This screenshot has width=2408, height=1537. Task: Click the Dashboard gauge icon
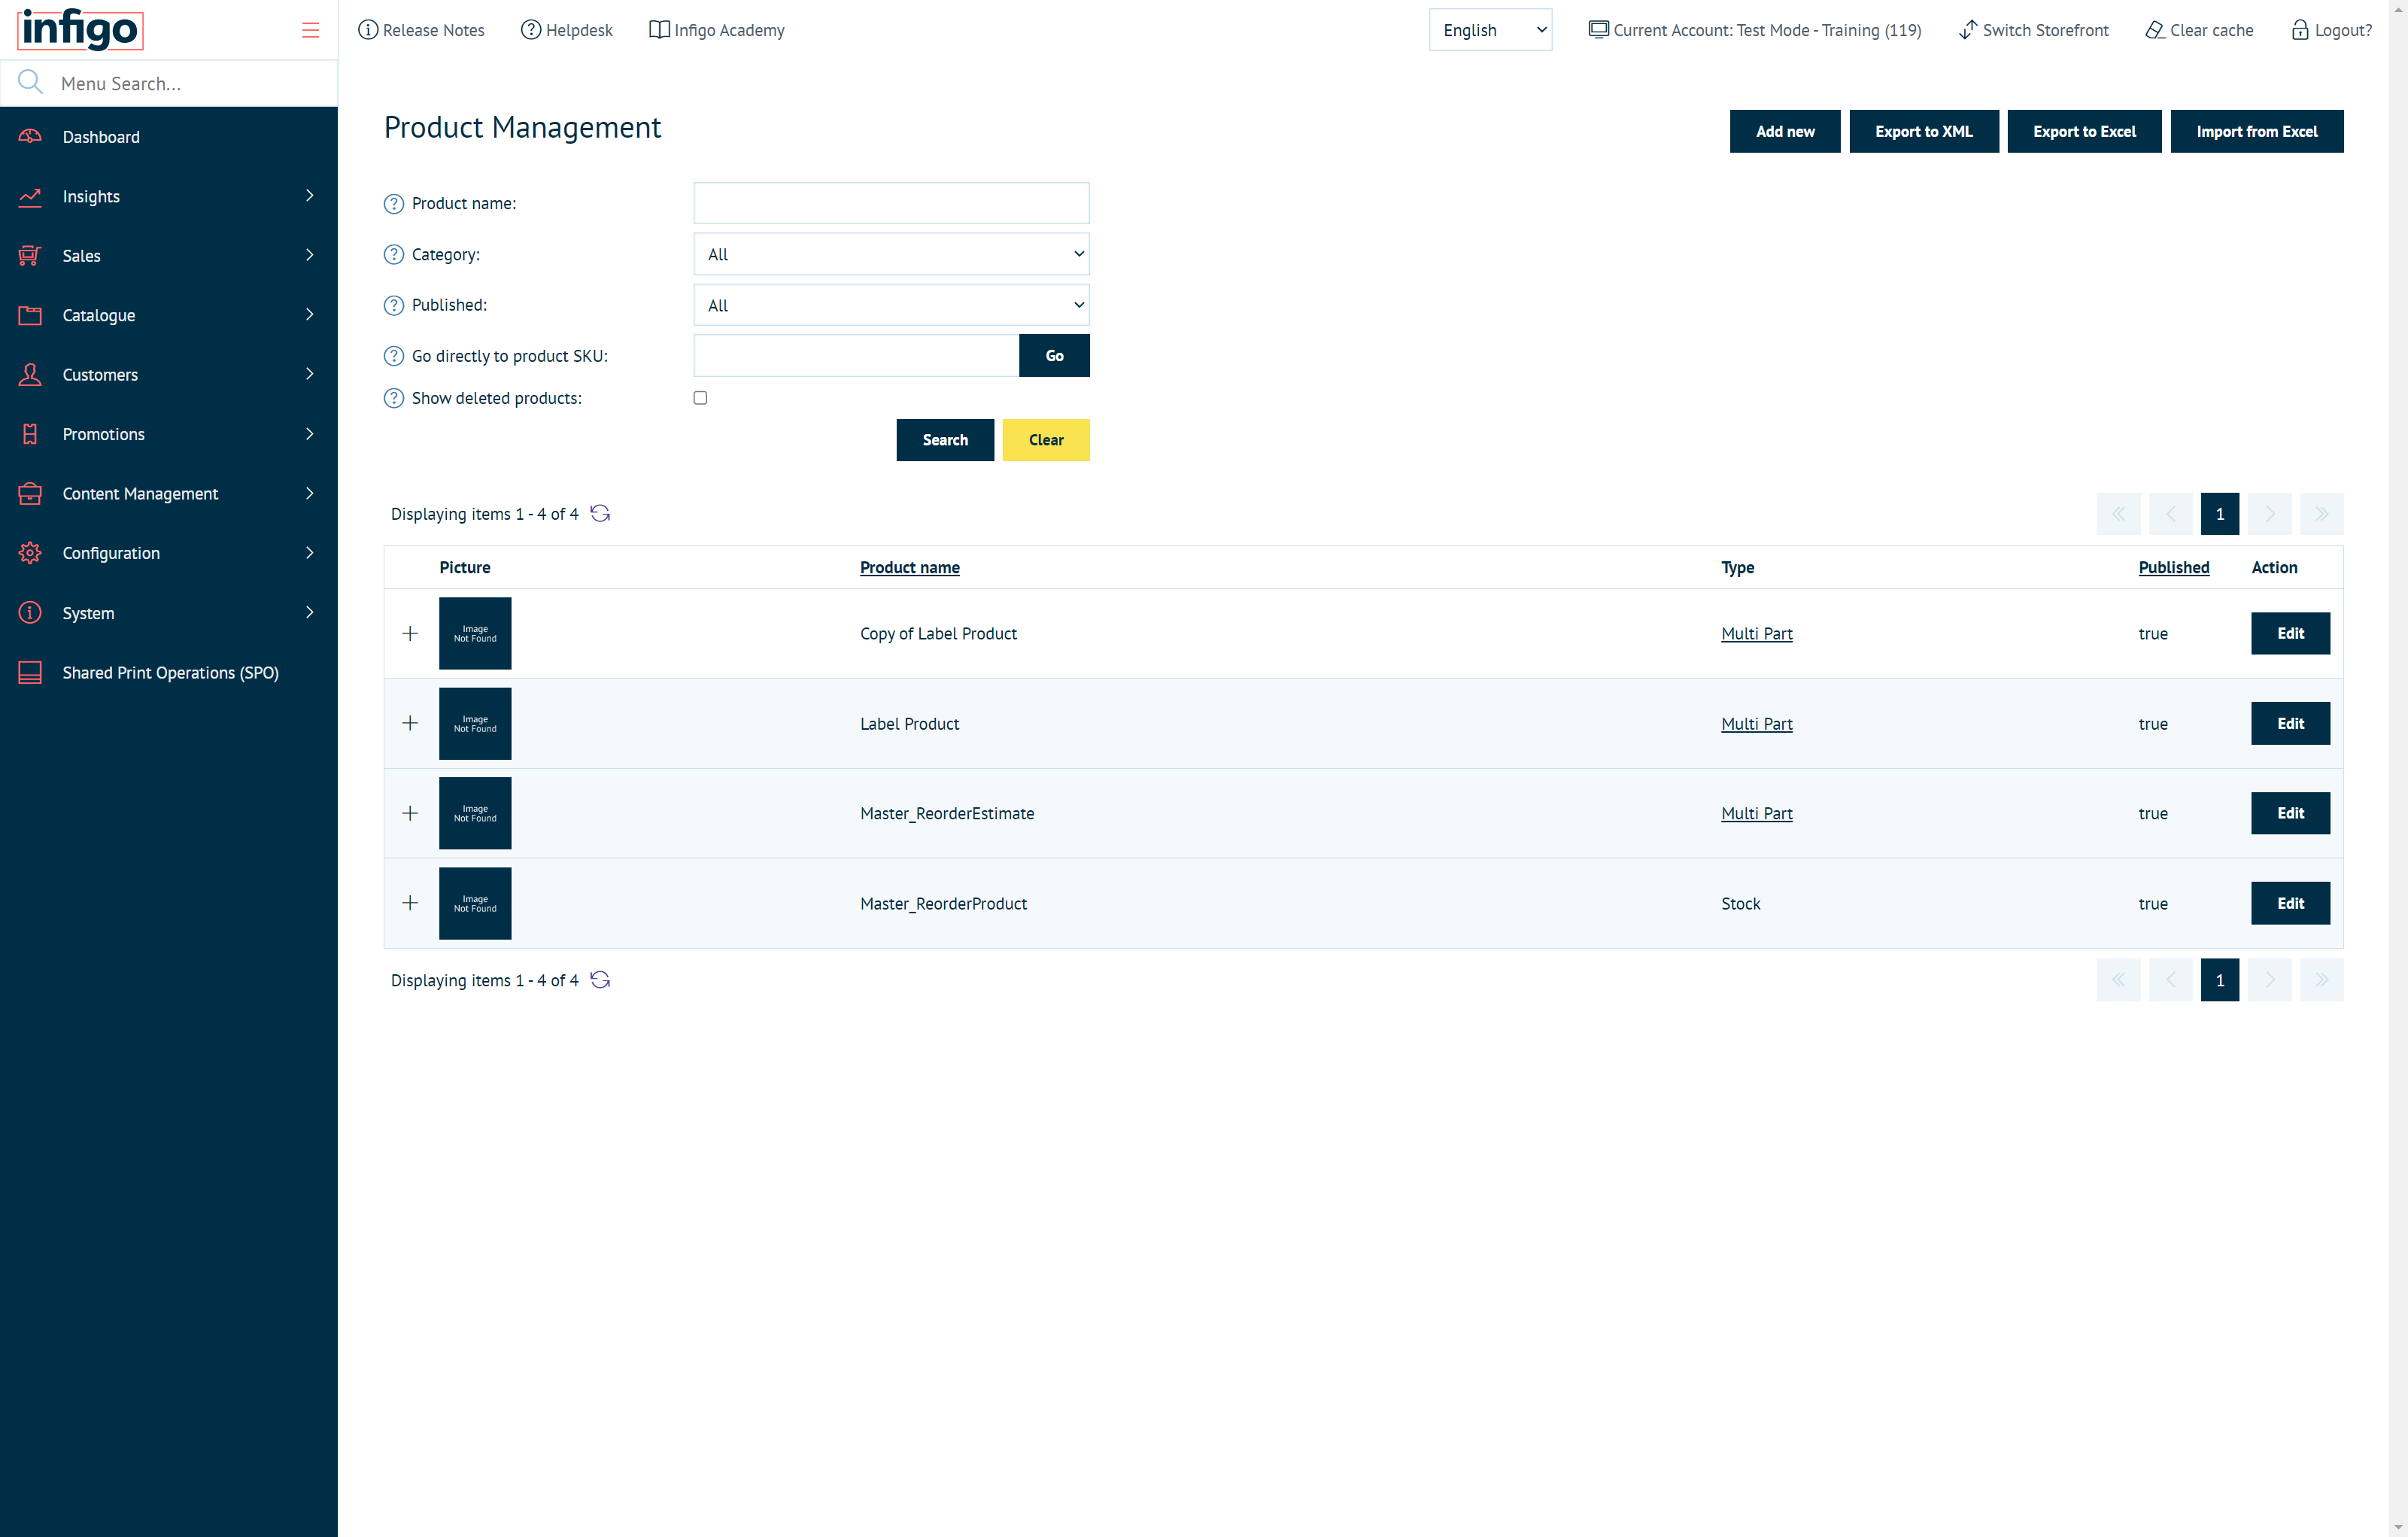tap(30, 136)
